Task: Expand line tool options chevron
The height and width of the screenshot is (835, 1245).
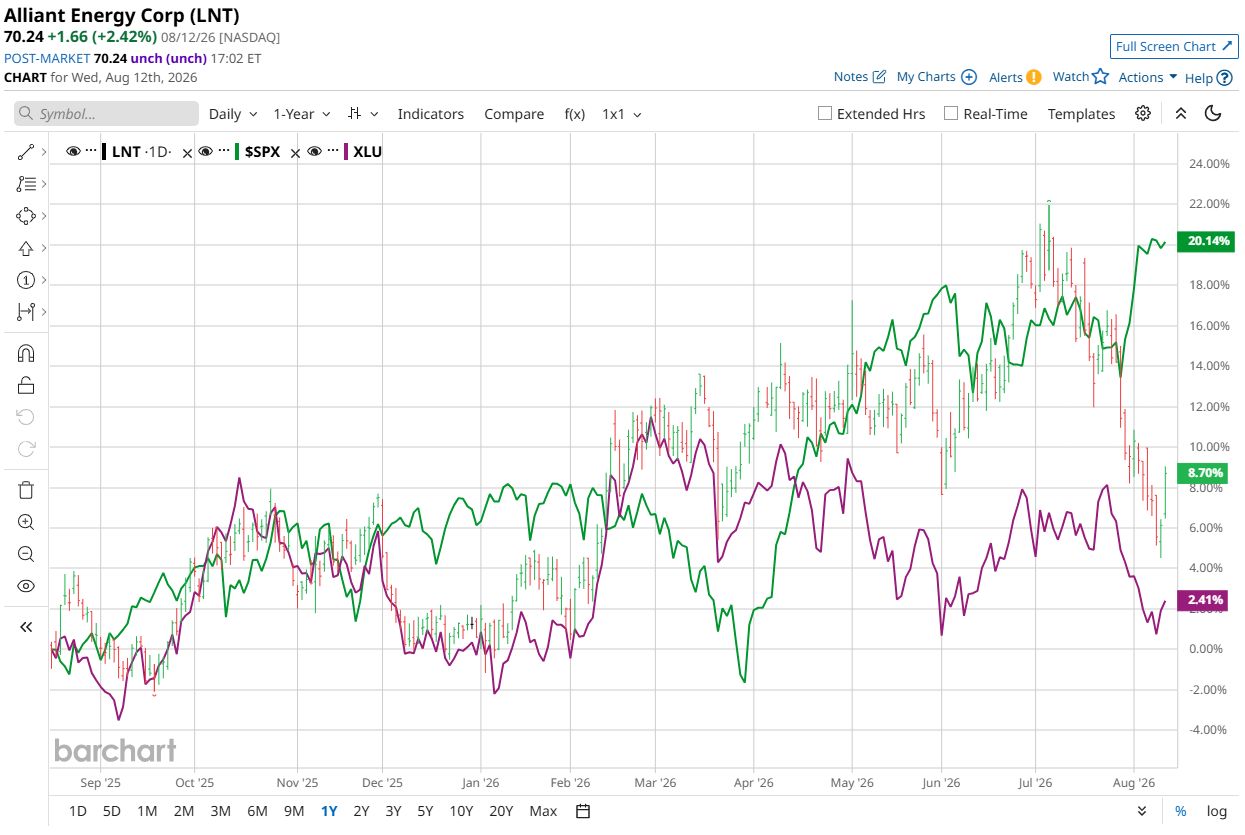Action: tap(43, 152)
